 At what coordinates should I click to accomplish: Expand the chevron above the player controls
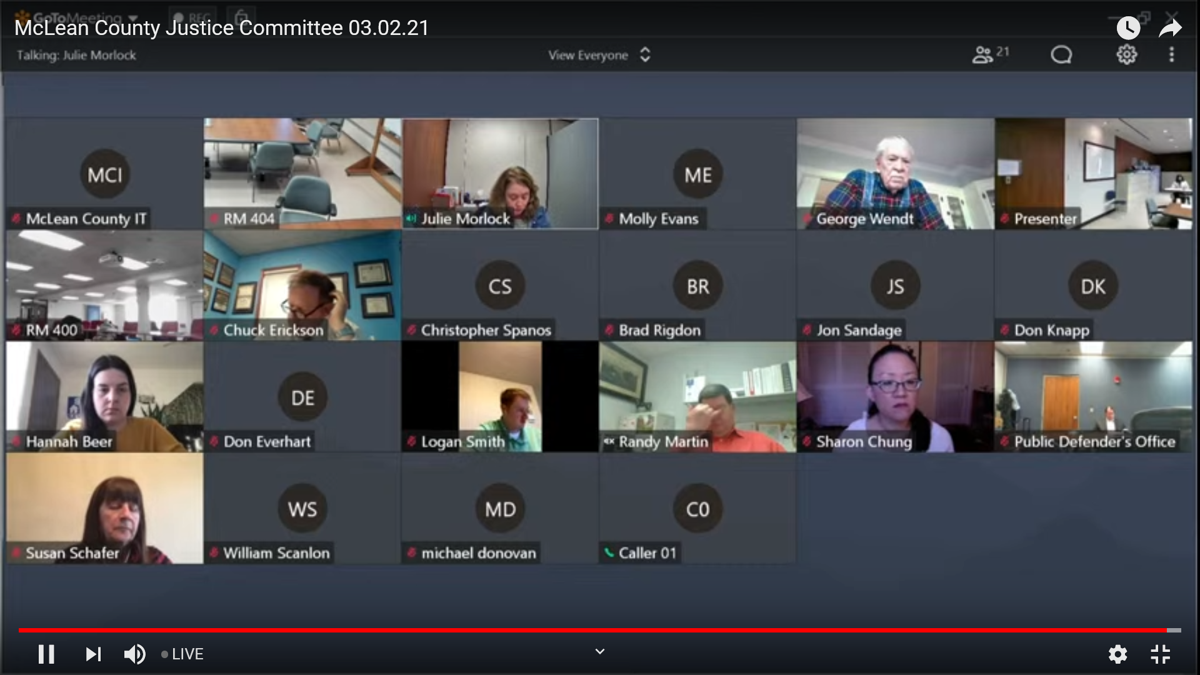tap(600, 651)
